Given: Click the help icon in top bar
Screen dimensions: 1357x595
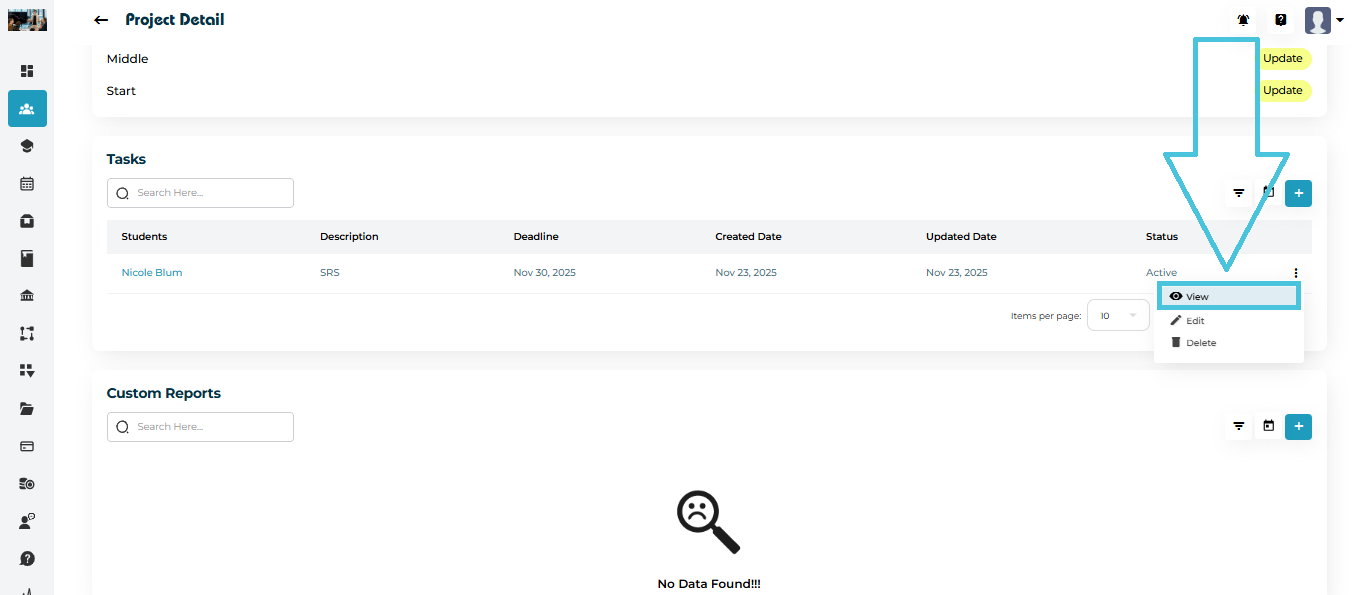Looking at the screenshot, I should click(1281, 20).
